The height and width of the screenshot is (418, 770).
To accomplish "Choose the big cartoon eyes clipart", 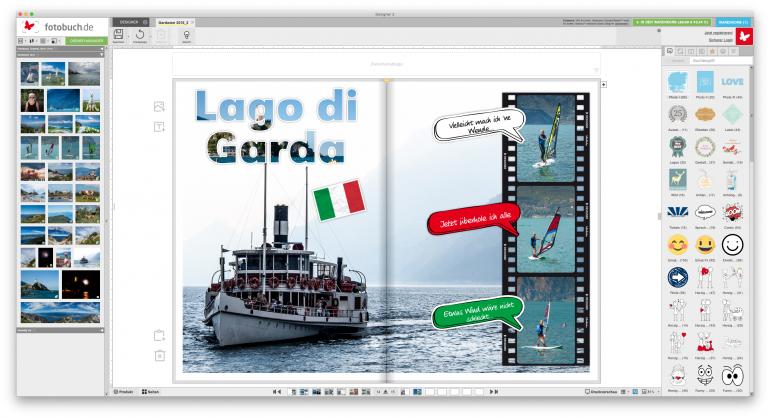I will coord(732,376).
